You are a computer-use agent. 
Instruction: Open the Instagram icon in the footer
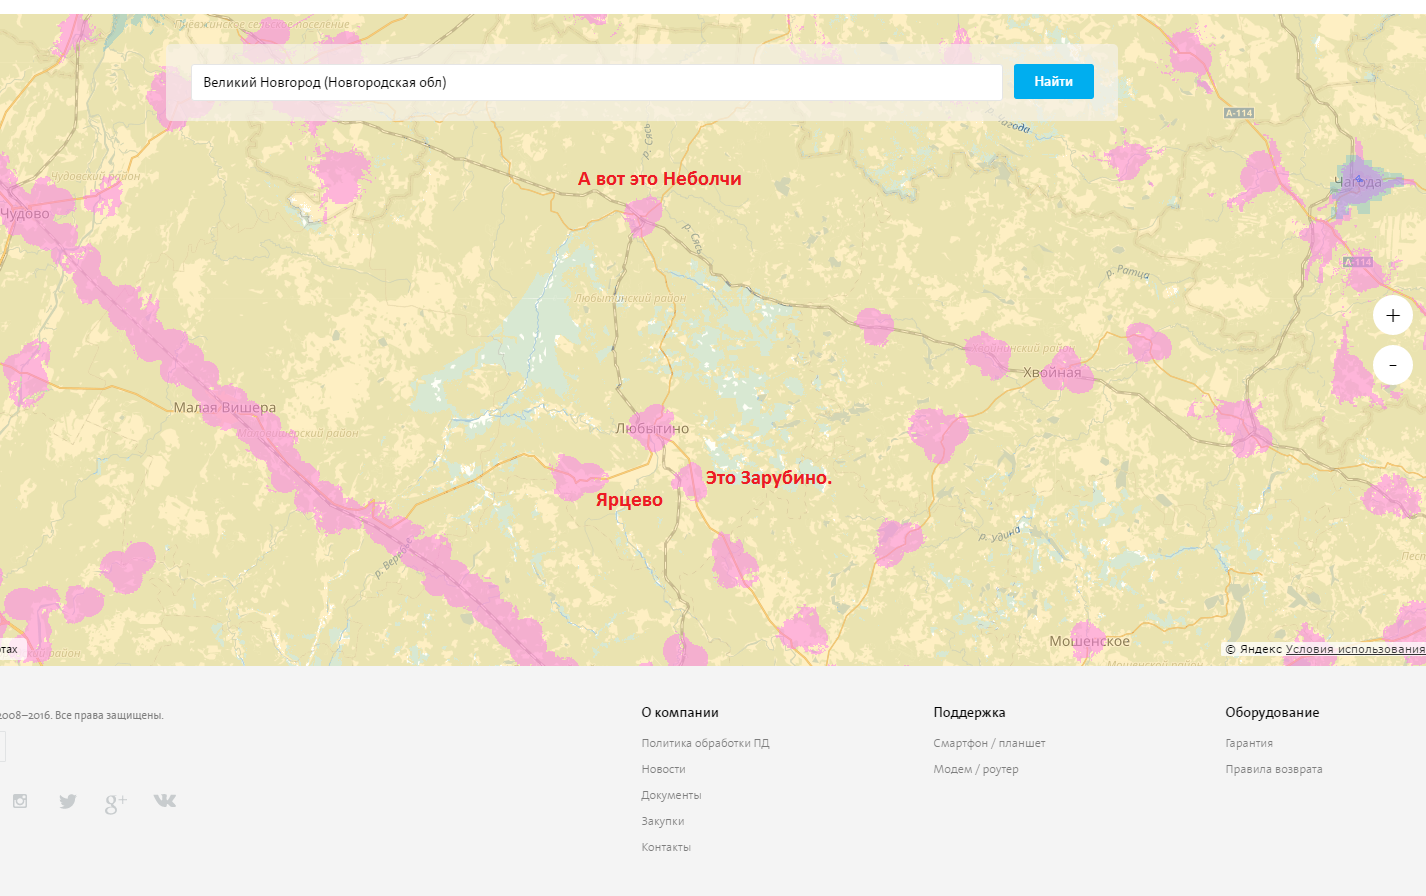[x=20, y=801]
